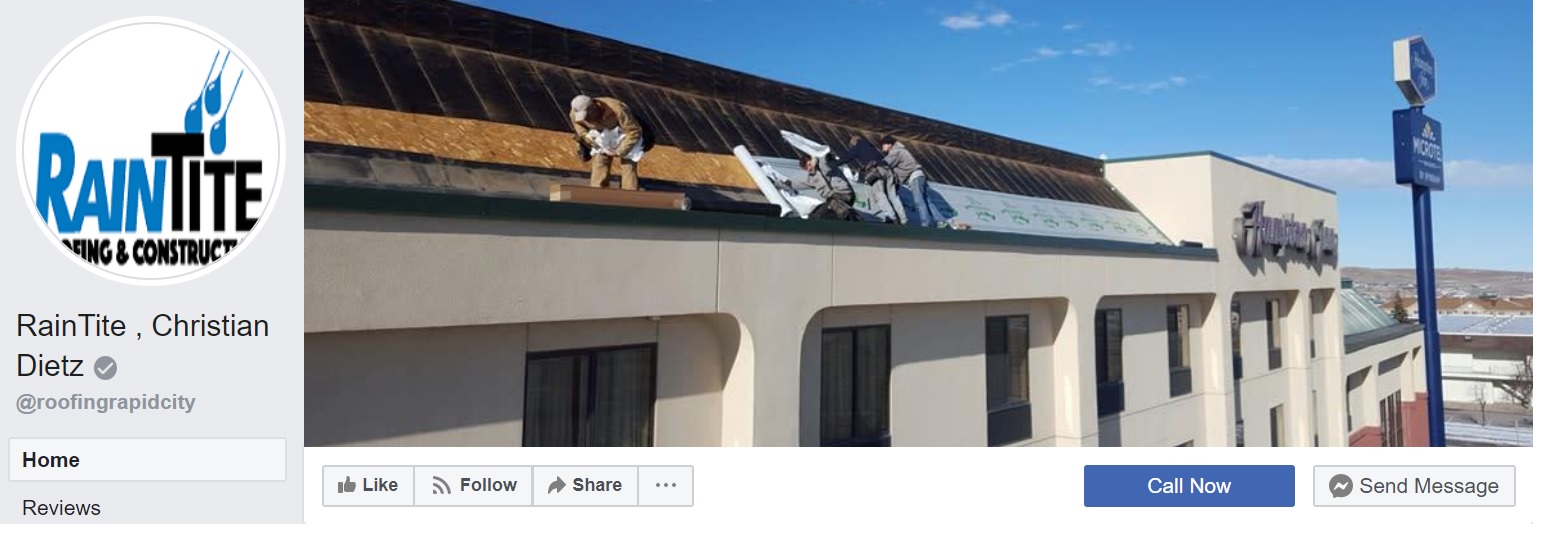1541x542 pixels.
Task: Click the gray verified badge next to Dietz
Action: click(105, 368)
